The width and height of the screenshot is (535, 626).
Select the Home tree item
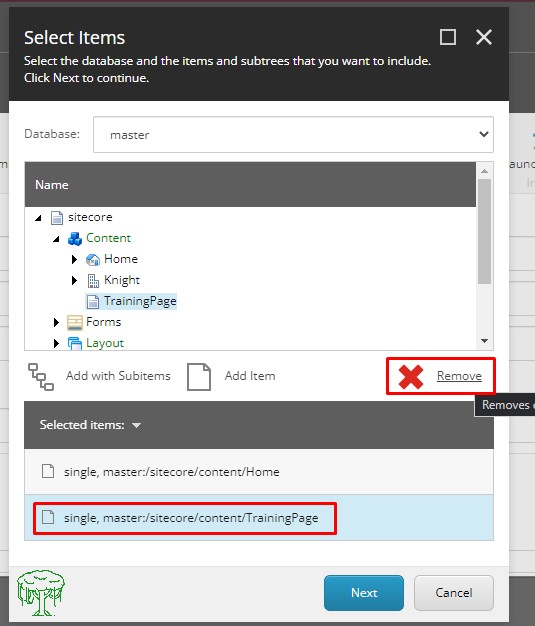[121, 259]
